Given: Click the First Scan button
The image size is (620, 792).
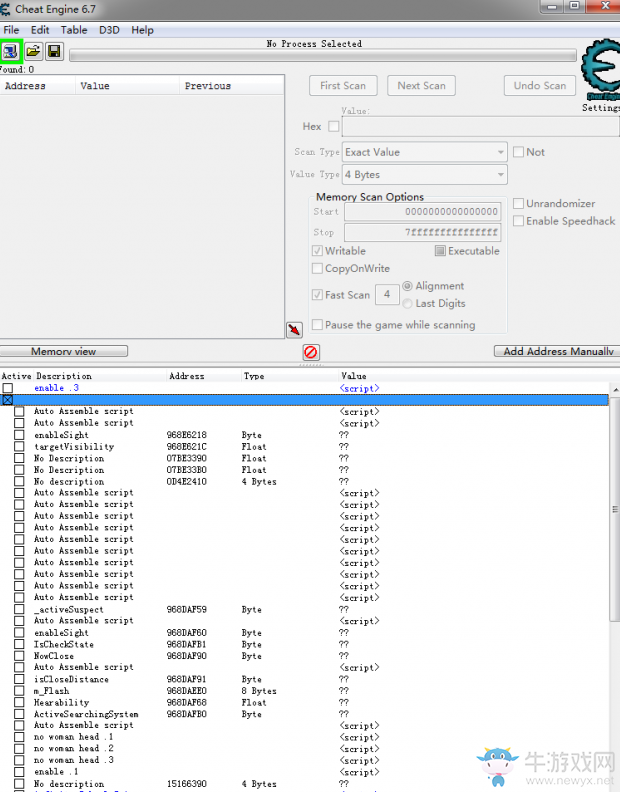Looking at the screenshot, I should tap(343, 85).
